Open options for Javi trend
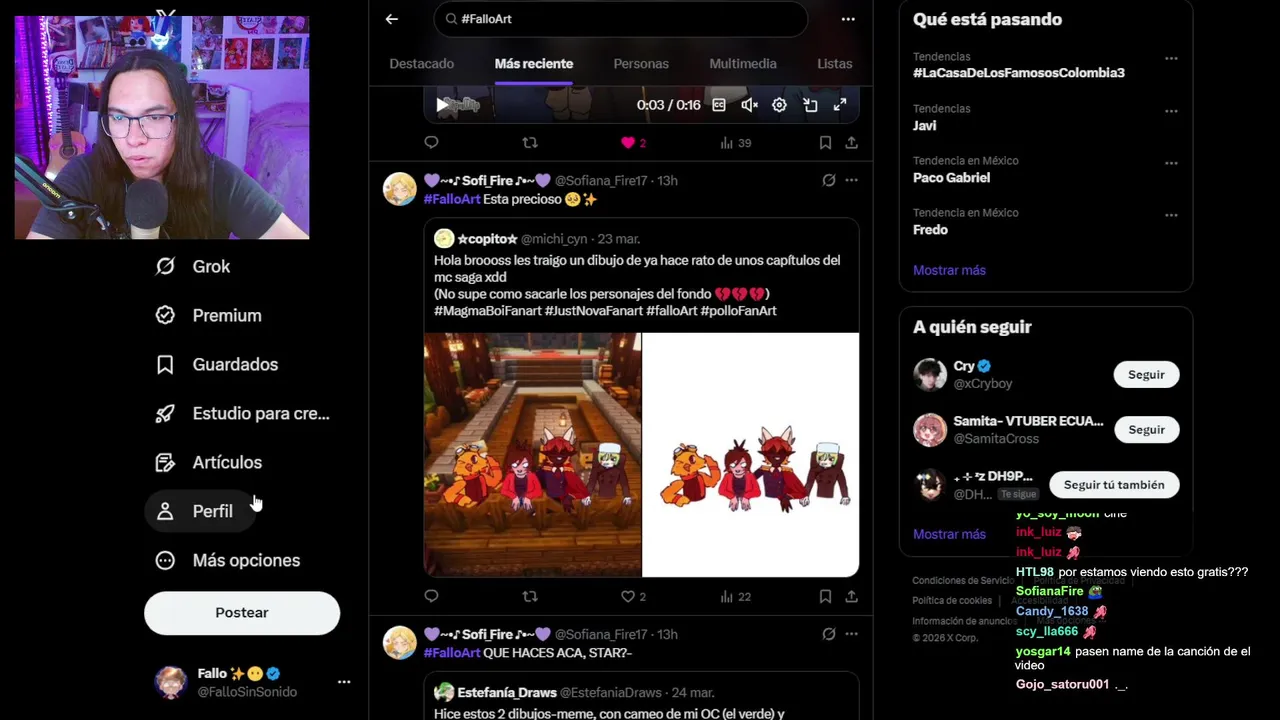The width and height of the screenshot is (1280, 720). pyautogui.click(x=1171, y=110)
